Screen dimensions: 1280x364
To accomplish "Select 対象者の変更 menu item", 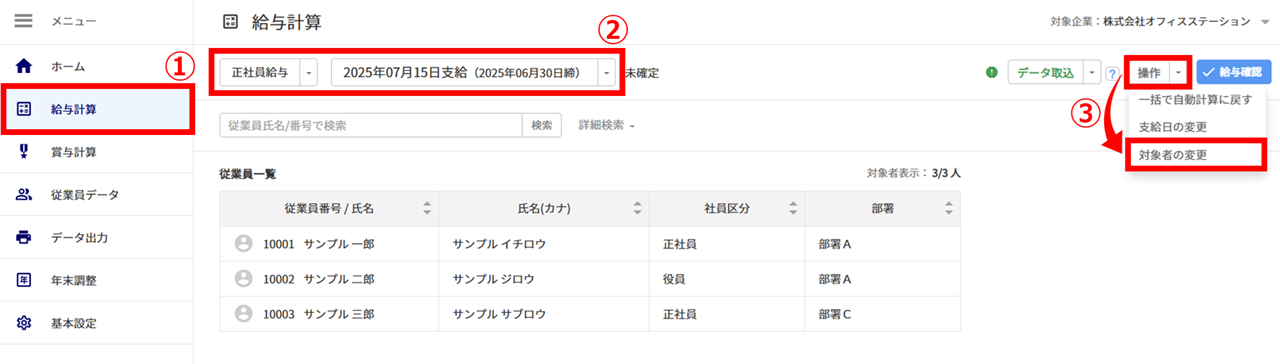I will [1173, 154].
